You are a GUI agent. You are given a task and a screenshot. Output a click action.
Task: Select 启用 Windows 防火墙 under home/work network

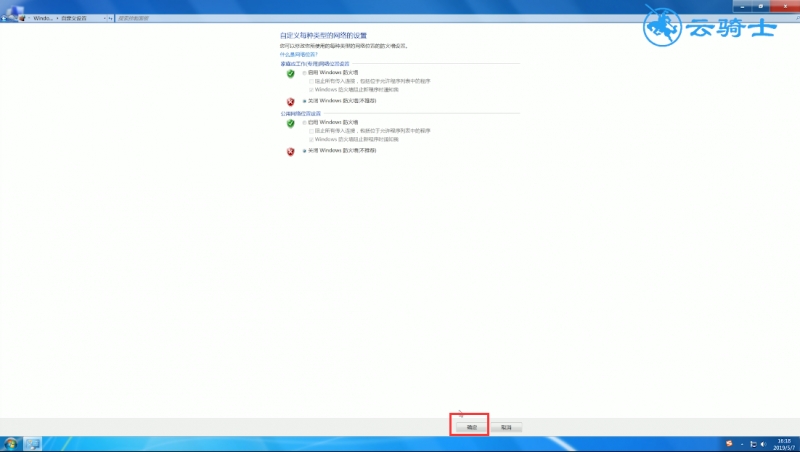305,73
